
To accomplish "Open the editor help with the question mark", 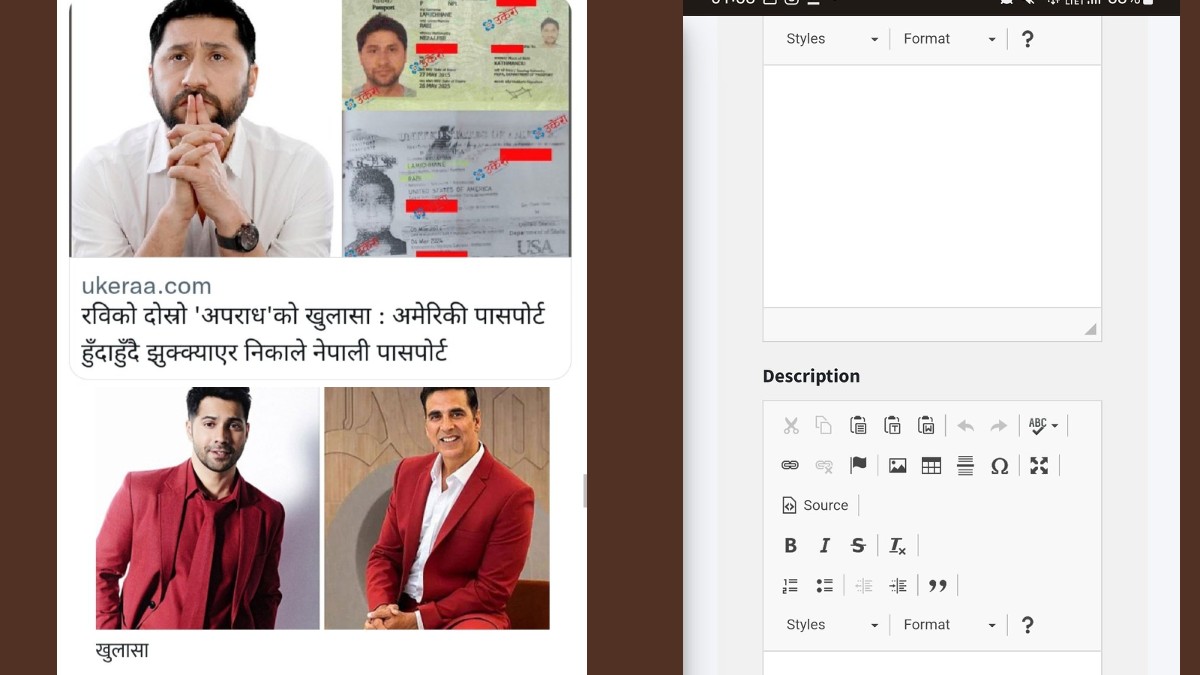I will pyautogui.click(x=1028, y=624).
